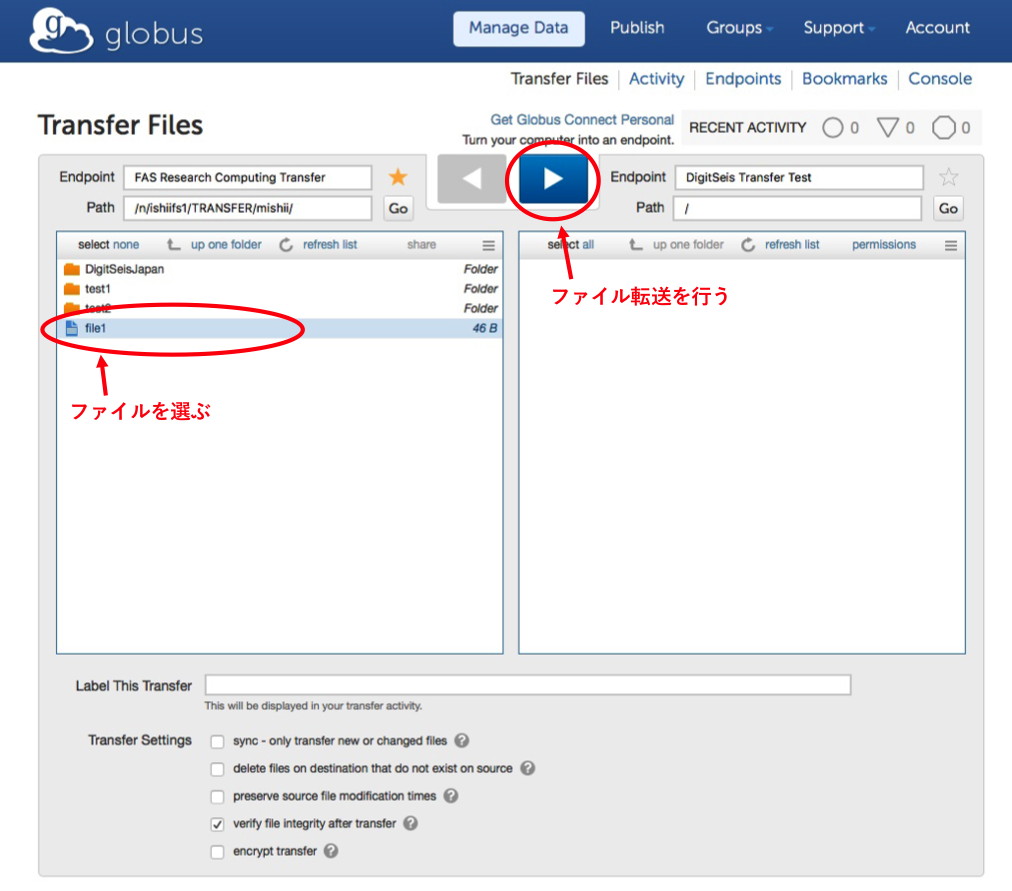
Task: Select the Transfer Files sub-tab
Action: (559, 79)
